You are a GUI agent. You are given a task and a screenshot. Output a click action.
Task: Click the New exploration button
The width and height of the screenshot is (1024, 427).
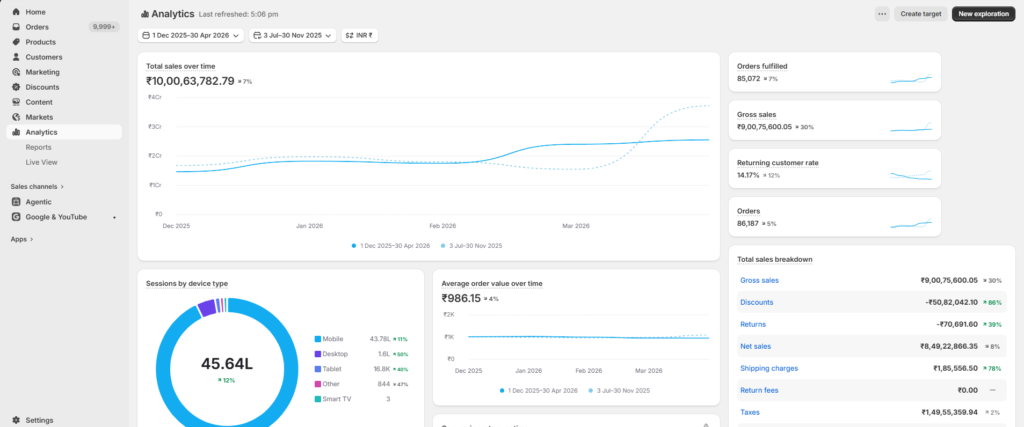coord(984,14)
